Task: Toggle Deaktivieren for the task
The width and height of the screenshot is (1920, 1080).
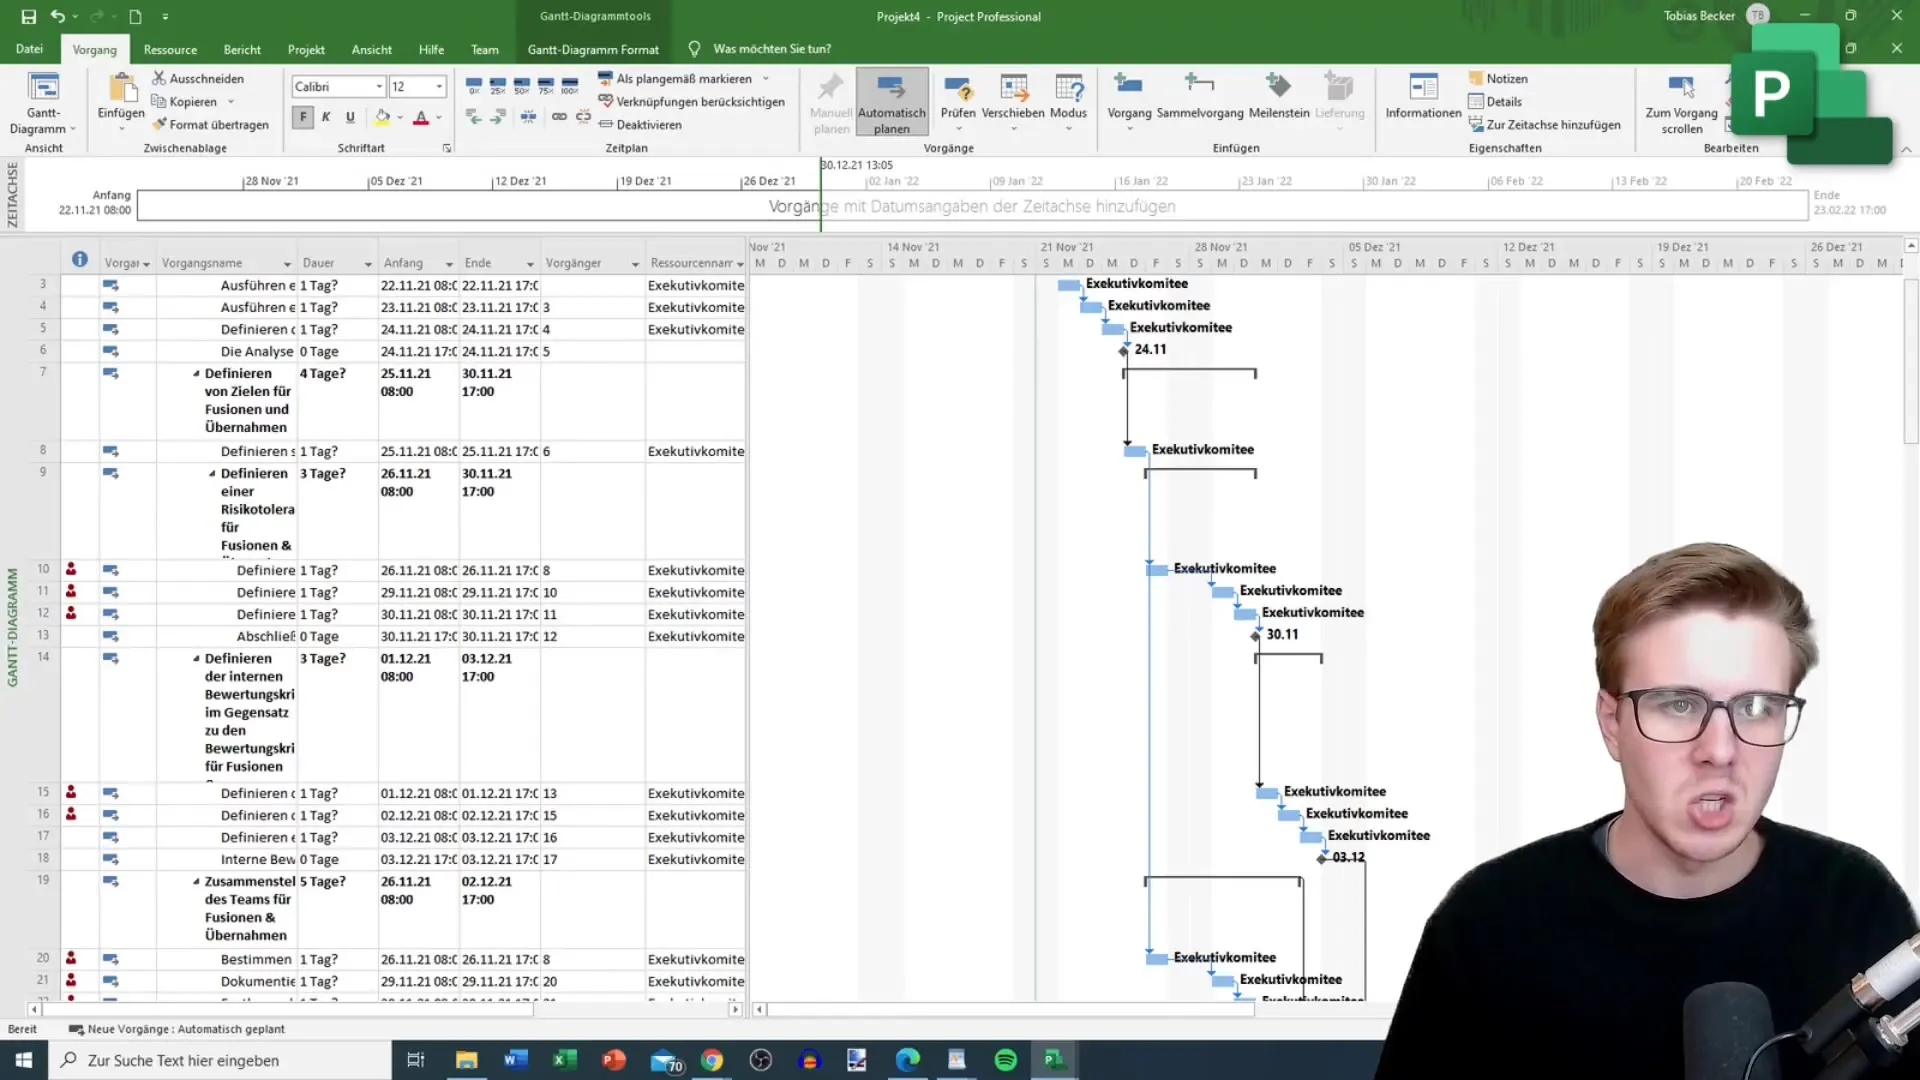Action: [x=640, y=124]
